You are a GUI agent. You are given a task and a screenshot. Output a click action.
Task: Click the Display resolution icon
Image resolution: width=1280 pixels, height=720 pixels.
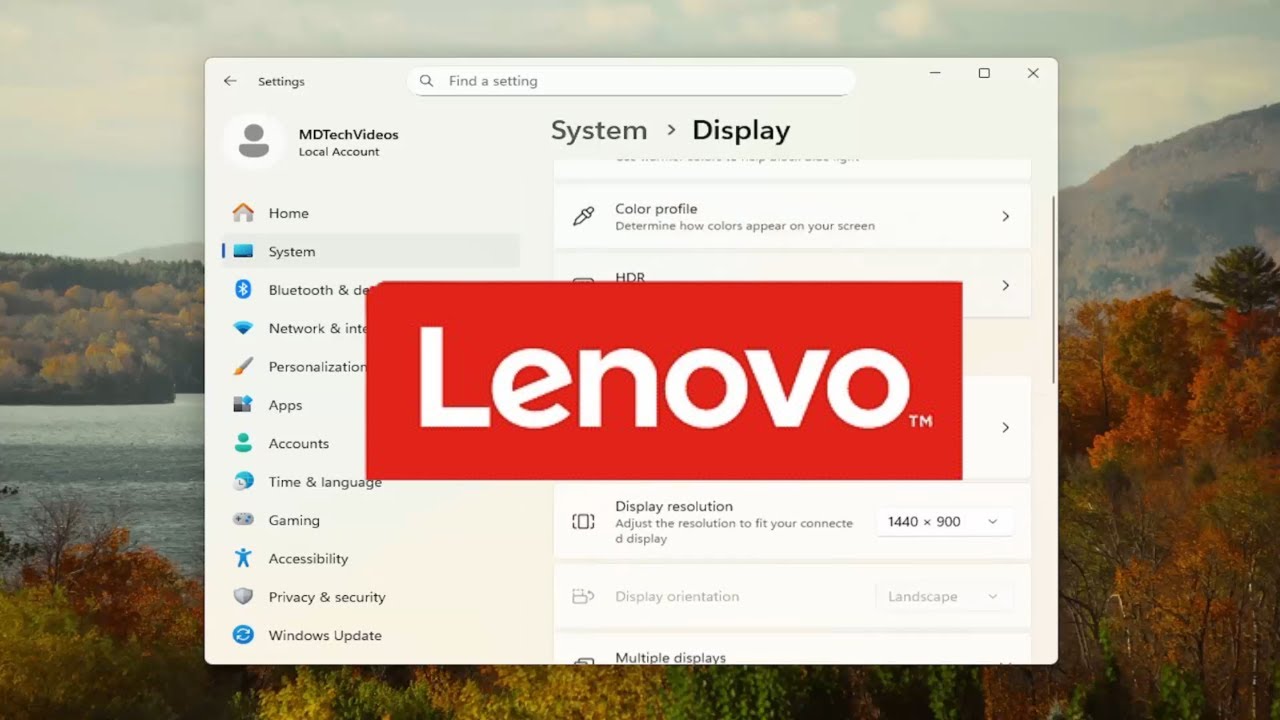pyautogui.click(x=583, y=521)
